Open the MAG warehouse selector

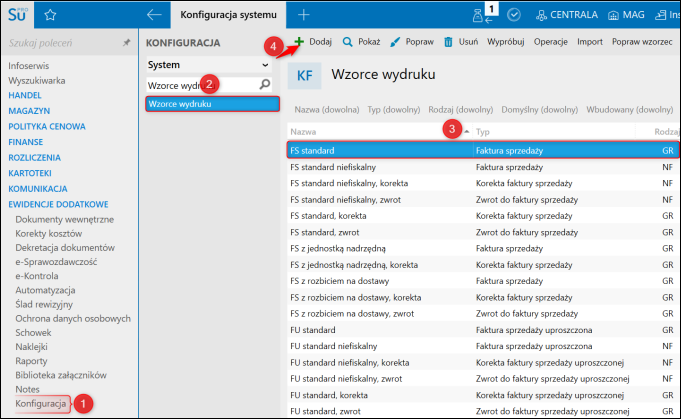(x=628, y=15)
